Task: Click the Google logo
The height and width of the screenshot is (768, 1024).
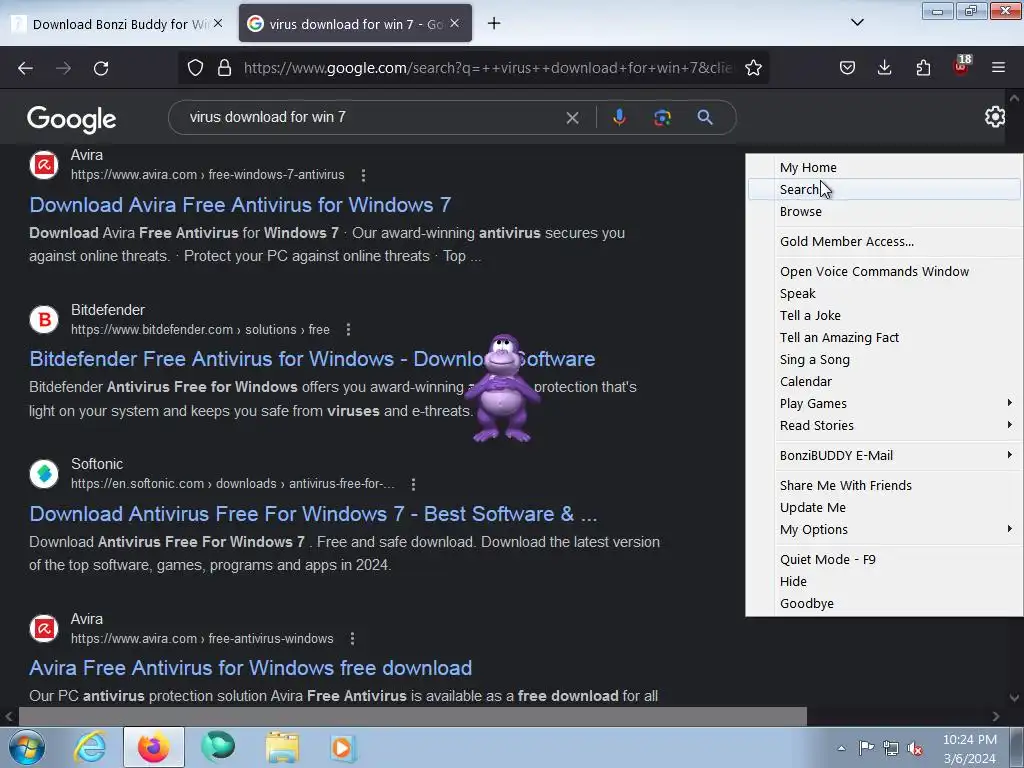Action: [x=71, y=119]
